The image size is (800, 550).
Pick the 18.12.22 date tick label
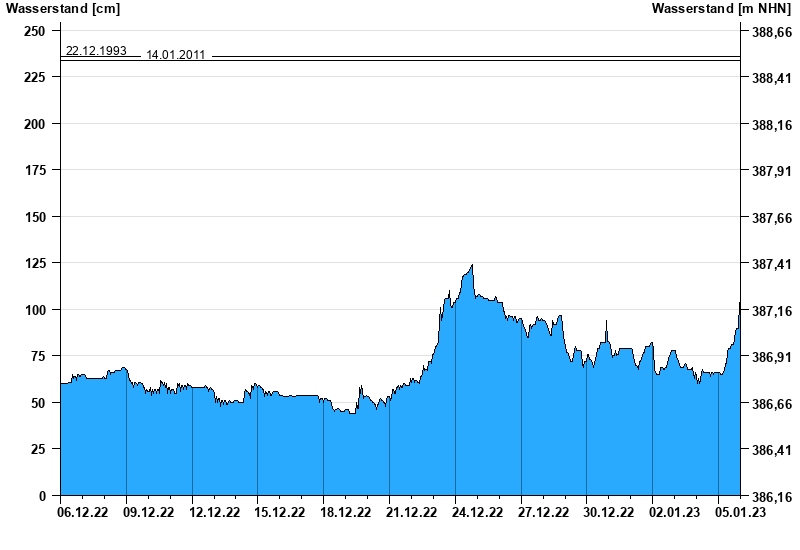pyautogui.click(x=345, y=513)
